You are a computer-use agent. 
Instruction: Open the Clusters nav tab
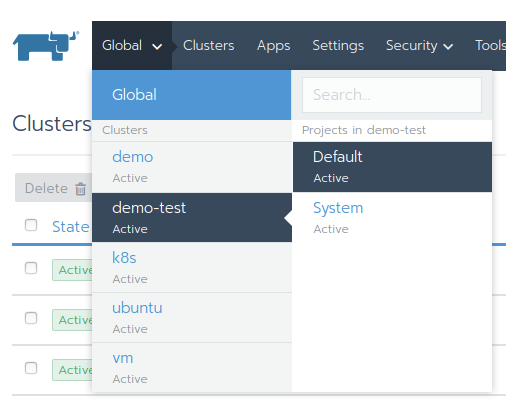(x=209, y=46)
